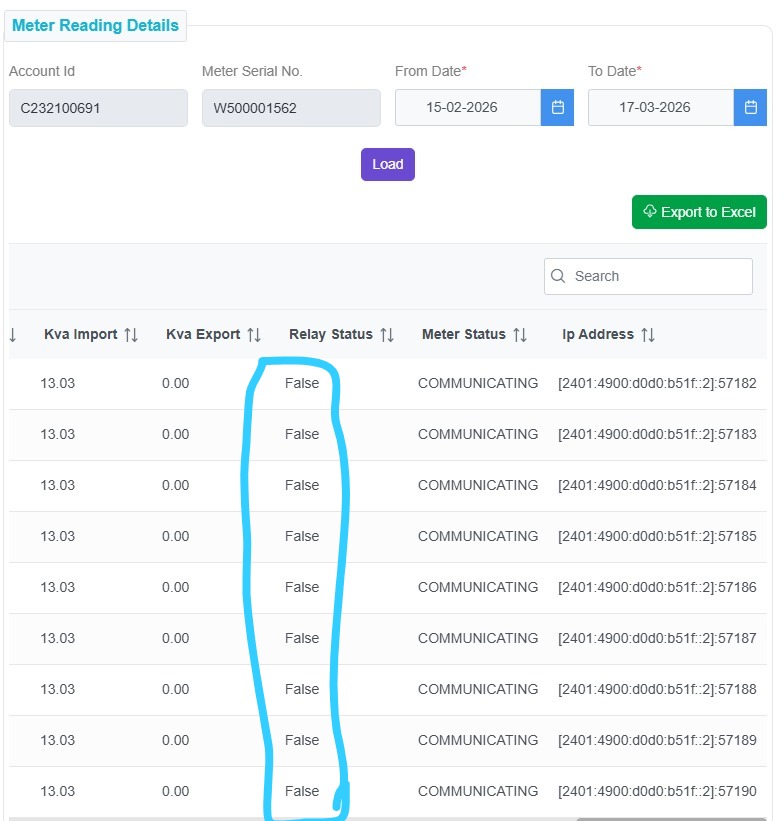Viewport: 784px width, 821px height.
Task: Click the From Date input field
Action: point(467,108)
